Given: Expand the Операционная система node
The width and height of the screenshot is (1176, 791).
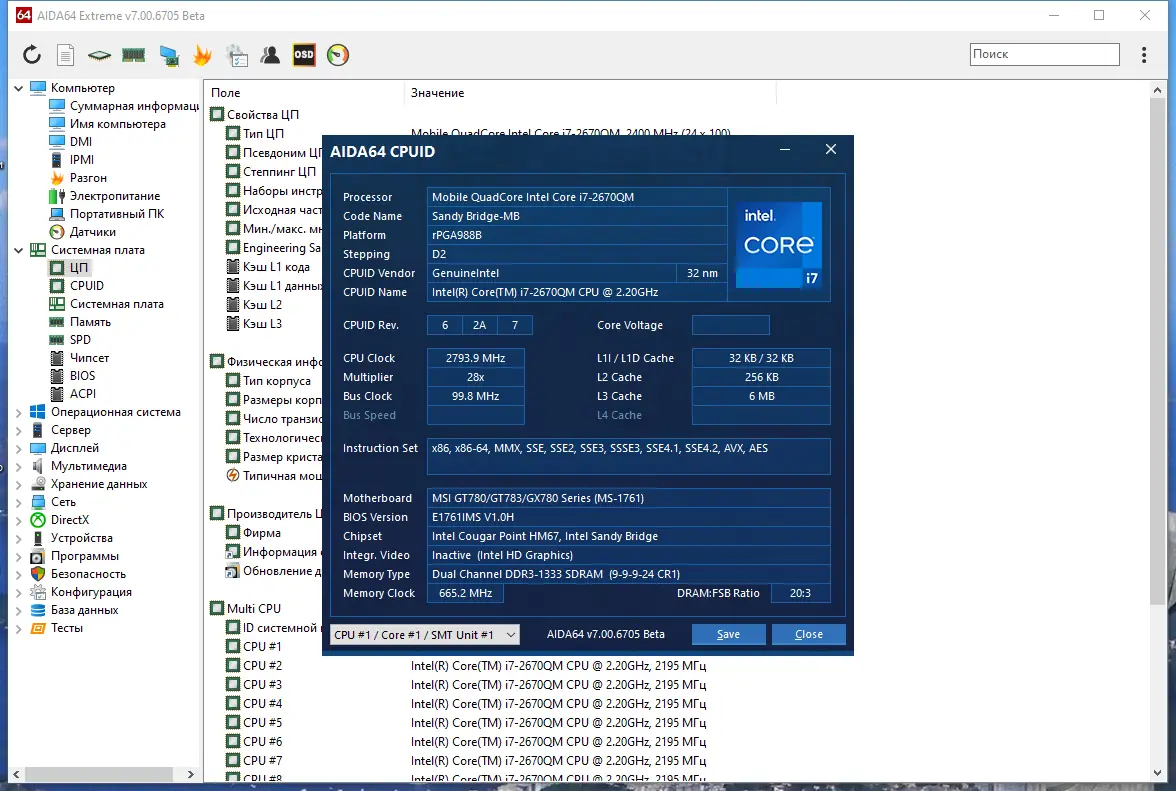Looking at the screenshot, I should pos(19,412).
